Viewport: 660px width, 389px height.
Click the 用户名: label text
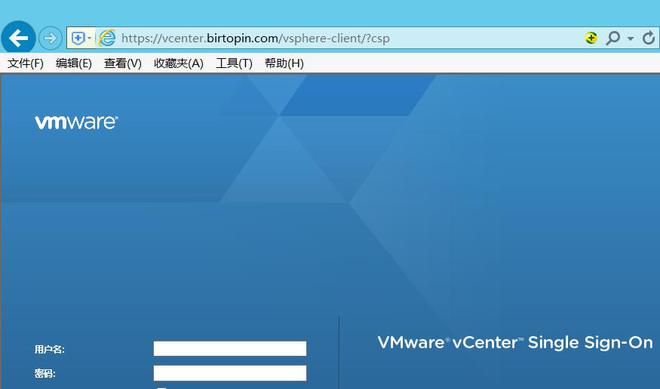point(50,349)
